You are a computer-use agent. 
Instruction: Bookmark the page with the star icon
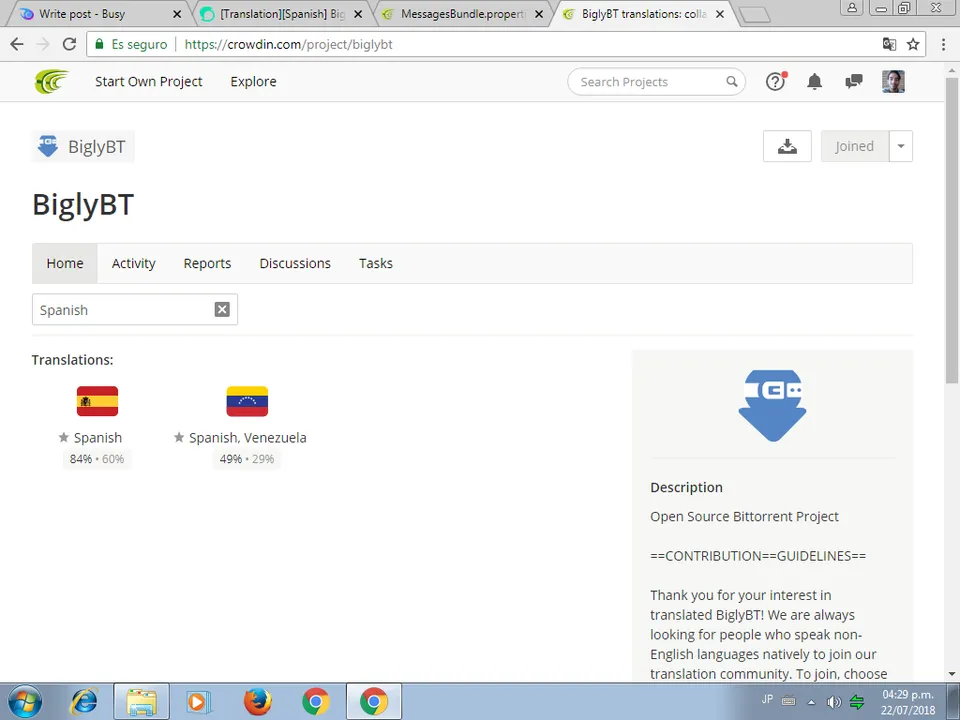913,44
